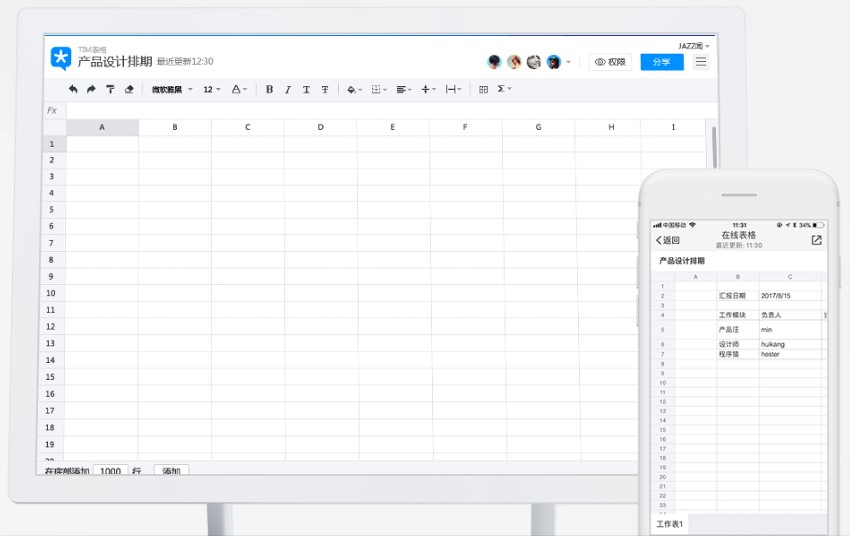Tap the hester cell on the phone
The height and width of the screenshot is (536, 850).
pyautogui.click(x=790, y=354)
